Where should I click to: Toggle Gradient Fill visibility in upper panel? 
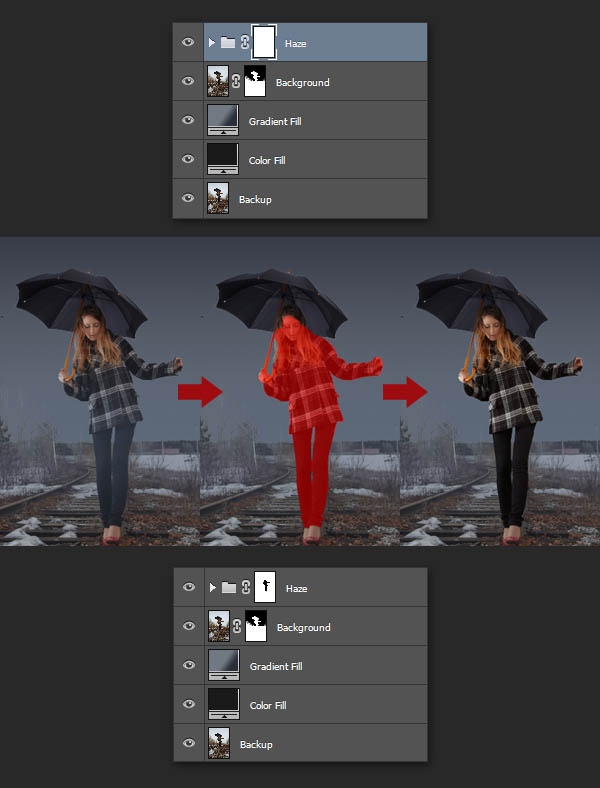[x=188, y=121]
